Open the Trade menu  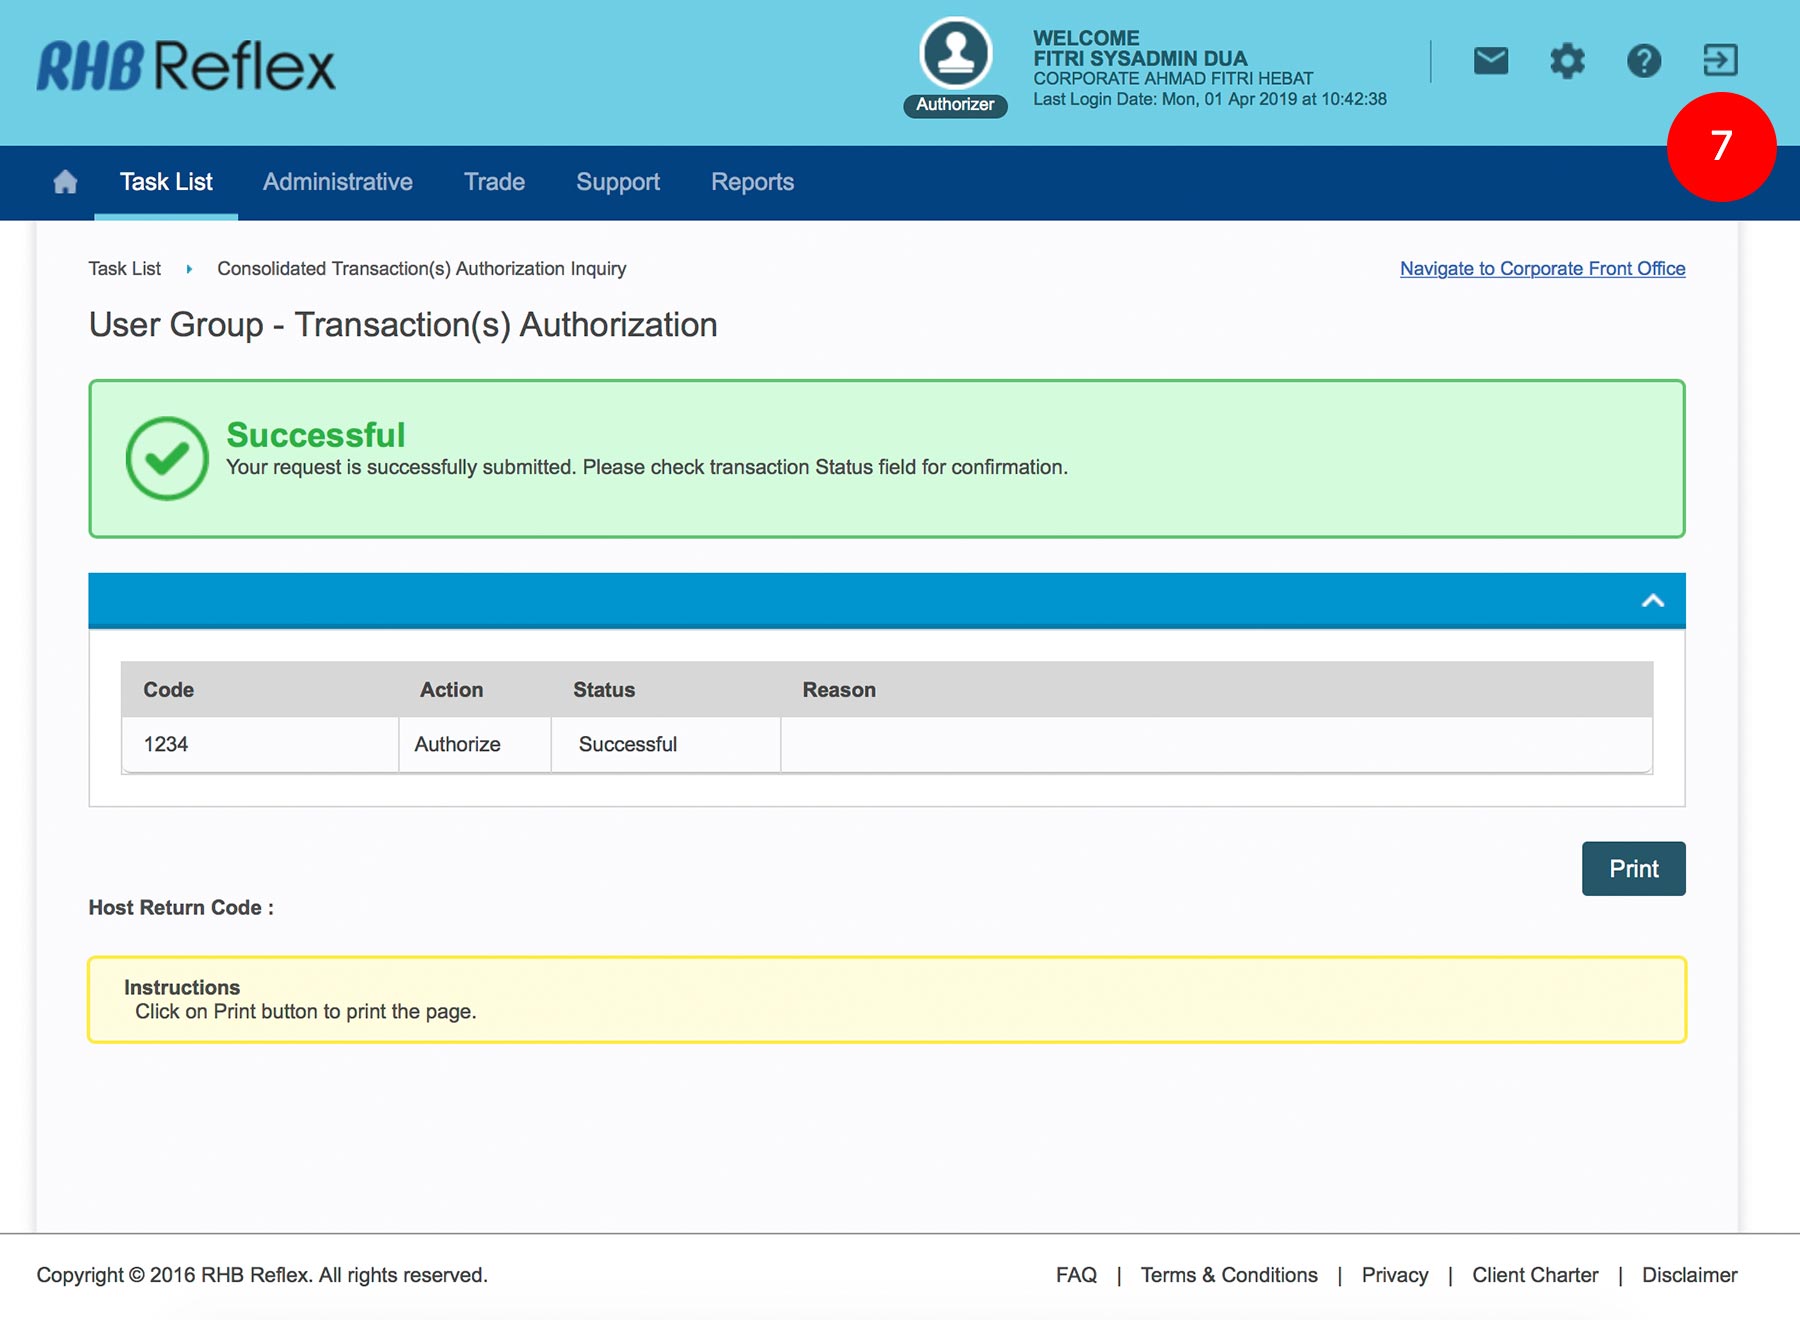494,182
